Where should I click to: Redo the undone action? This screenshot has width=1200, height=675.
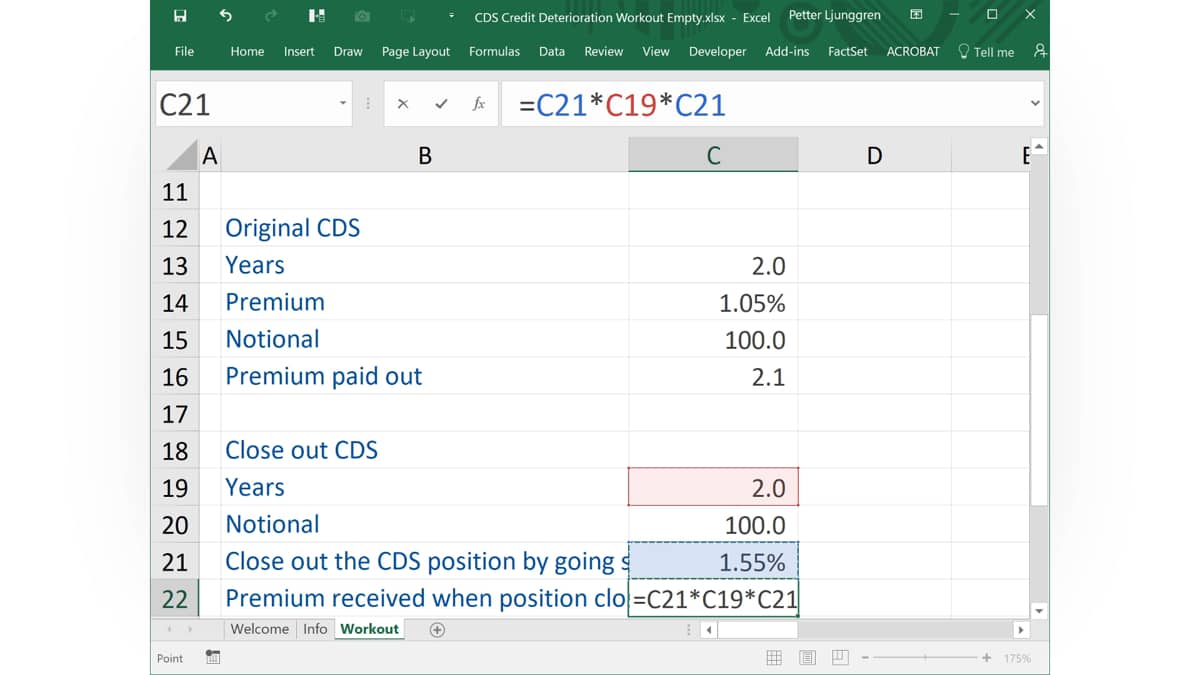pos(271,15)
